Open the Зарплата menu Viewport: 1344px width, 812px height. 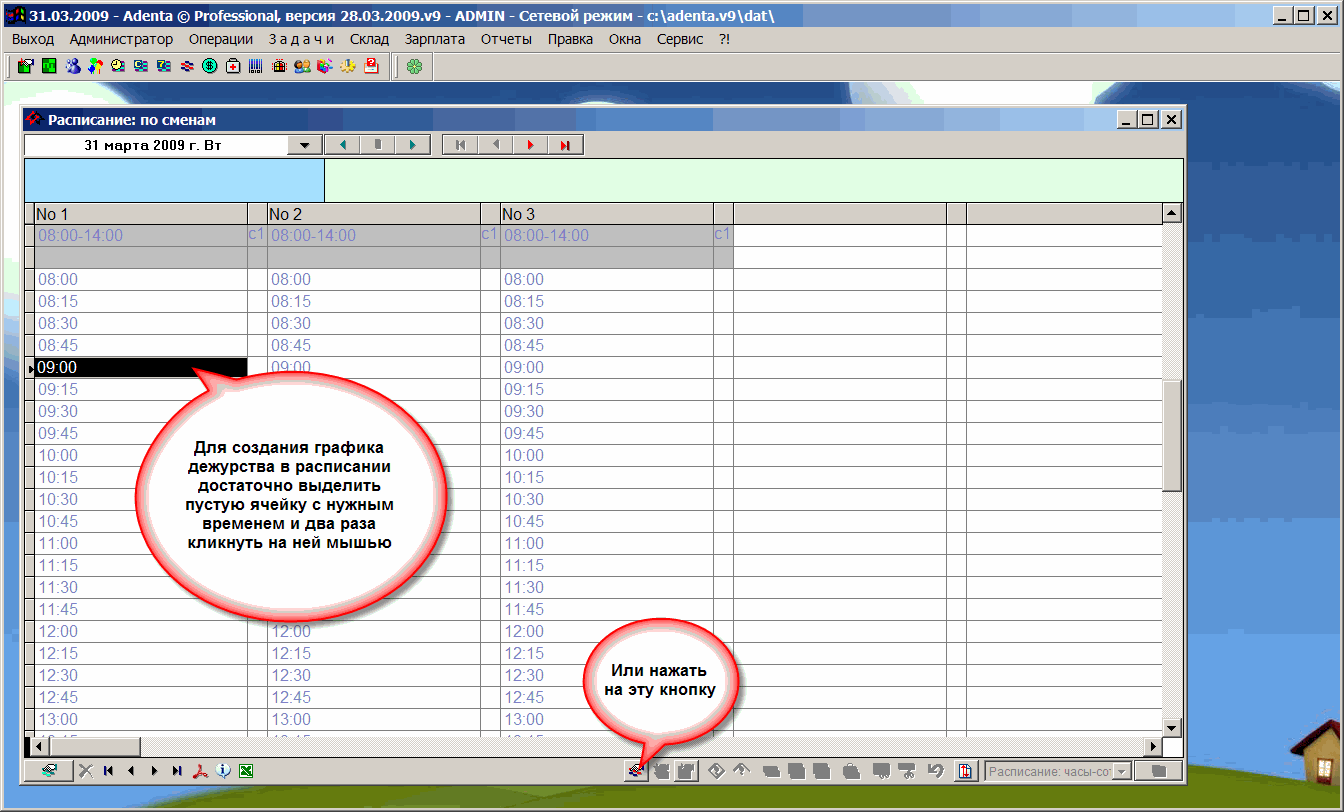pos(435,39)
